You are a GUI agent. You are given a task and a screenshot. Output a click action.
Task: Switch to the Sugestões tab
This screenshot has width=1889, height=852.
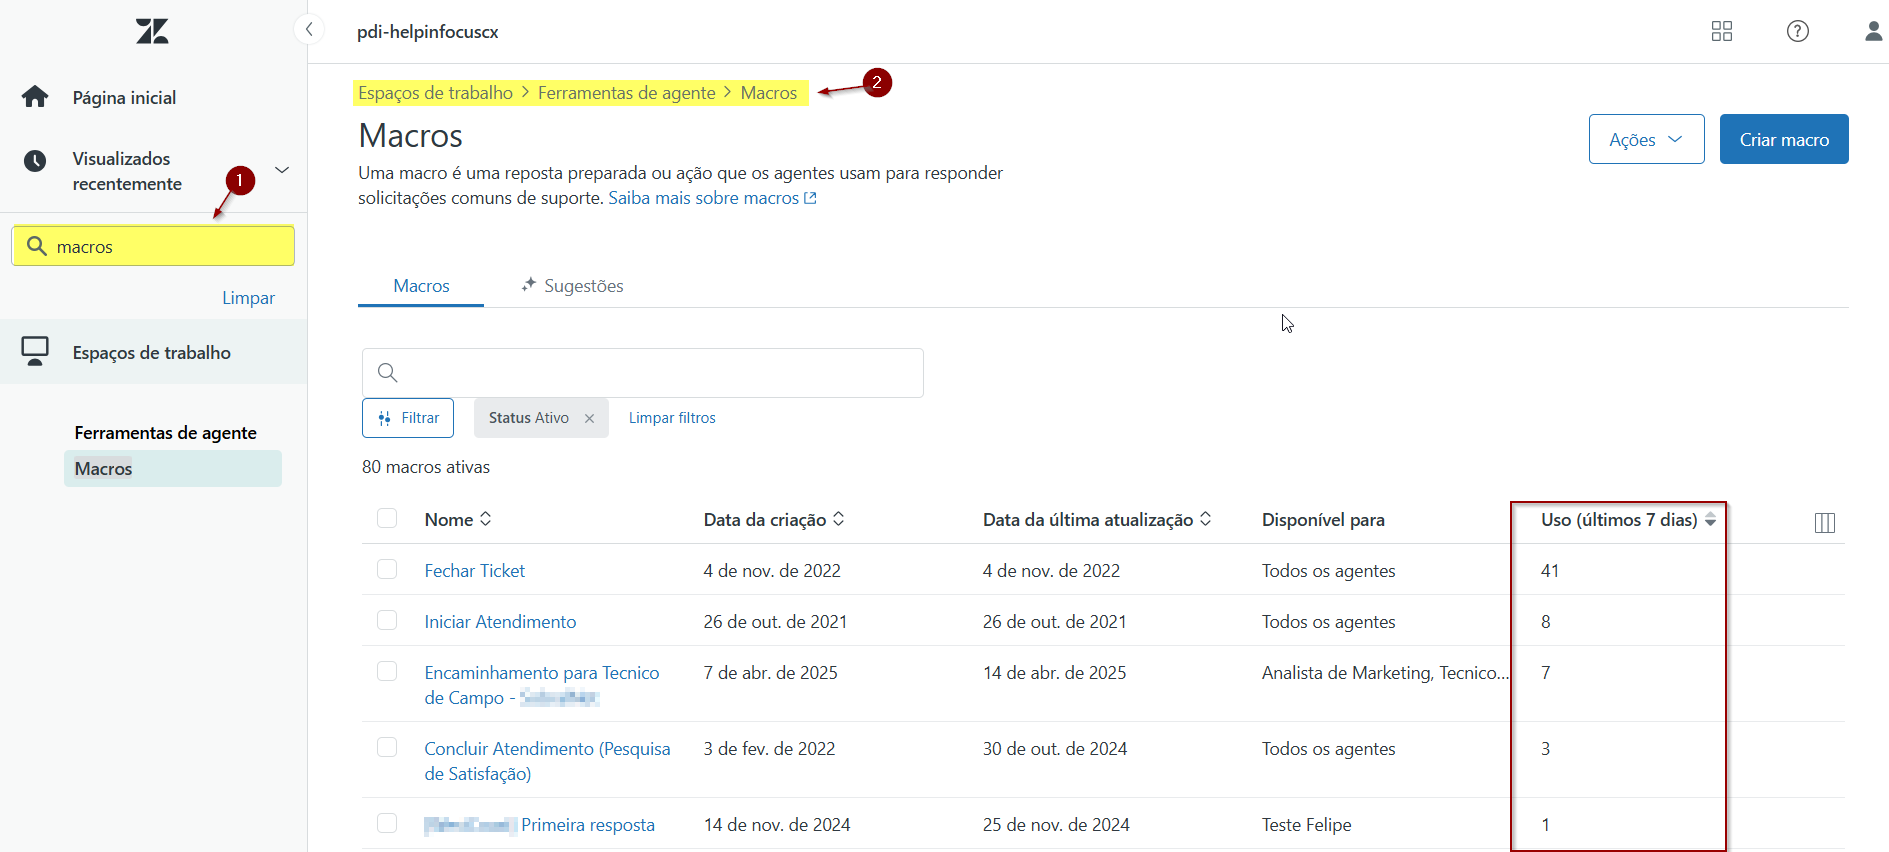[x=572, y=286]
